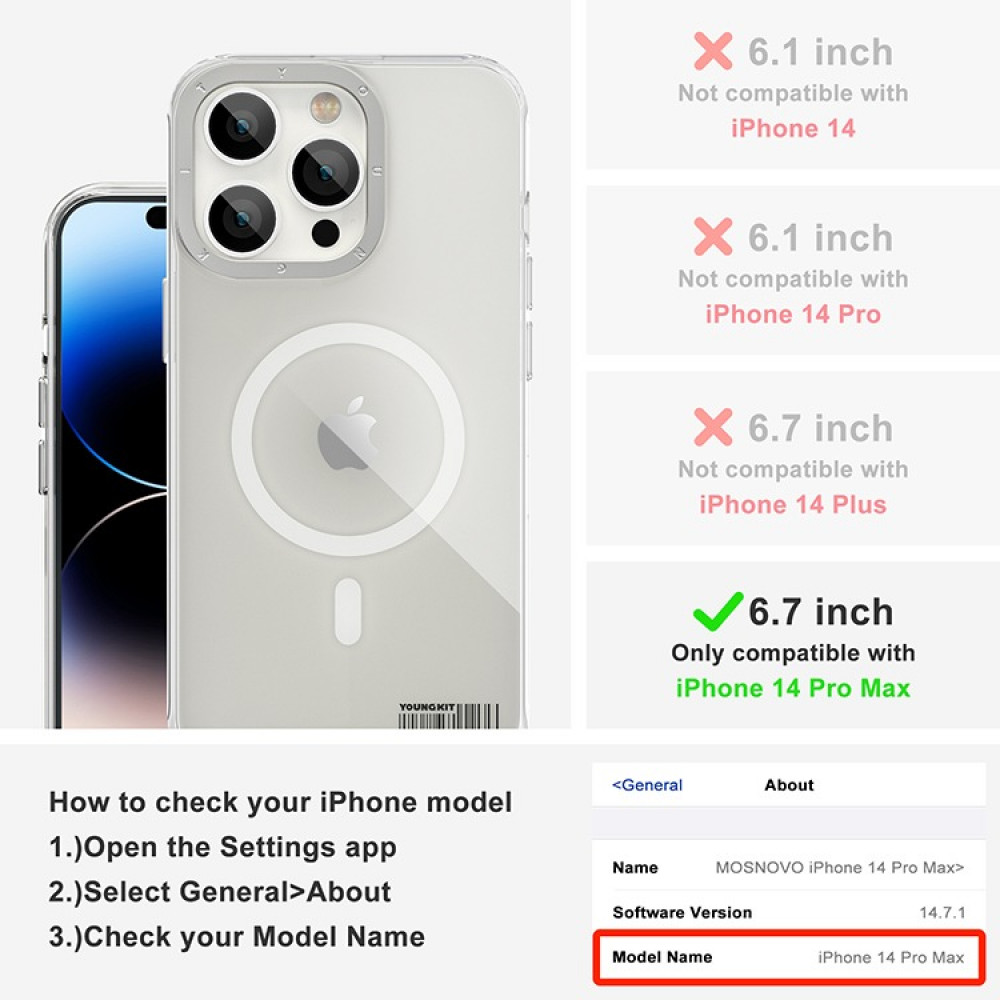Screen dimensions: 1000x1000
Task: Click the pink iPhone 14 Pro label
Action: (x=793, y=314)
